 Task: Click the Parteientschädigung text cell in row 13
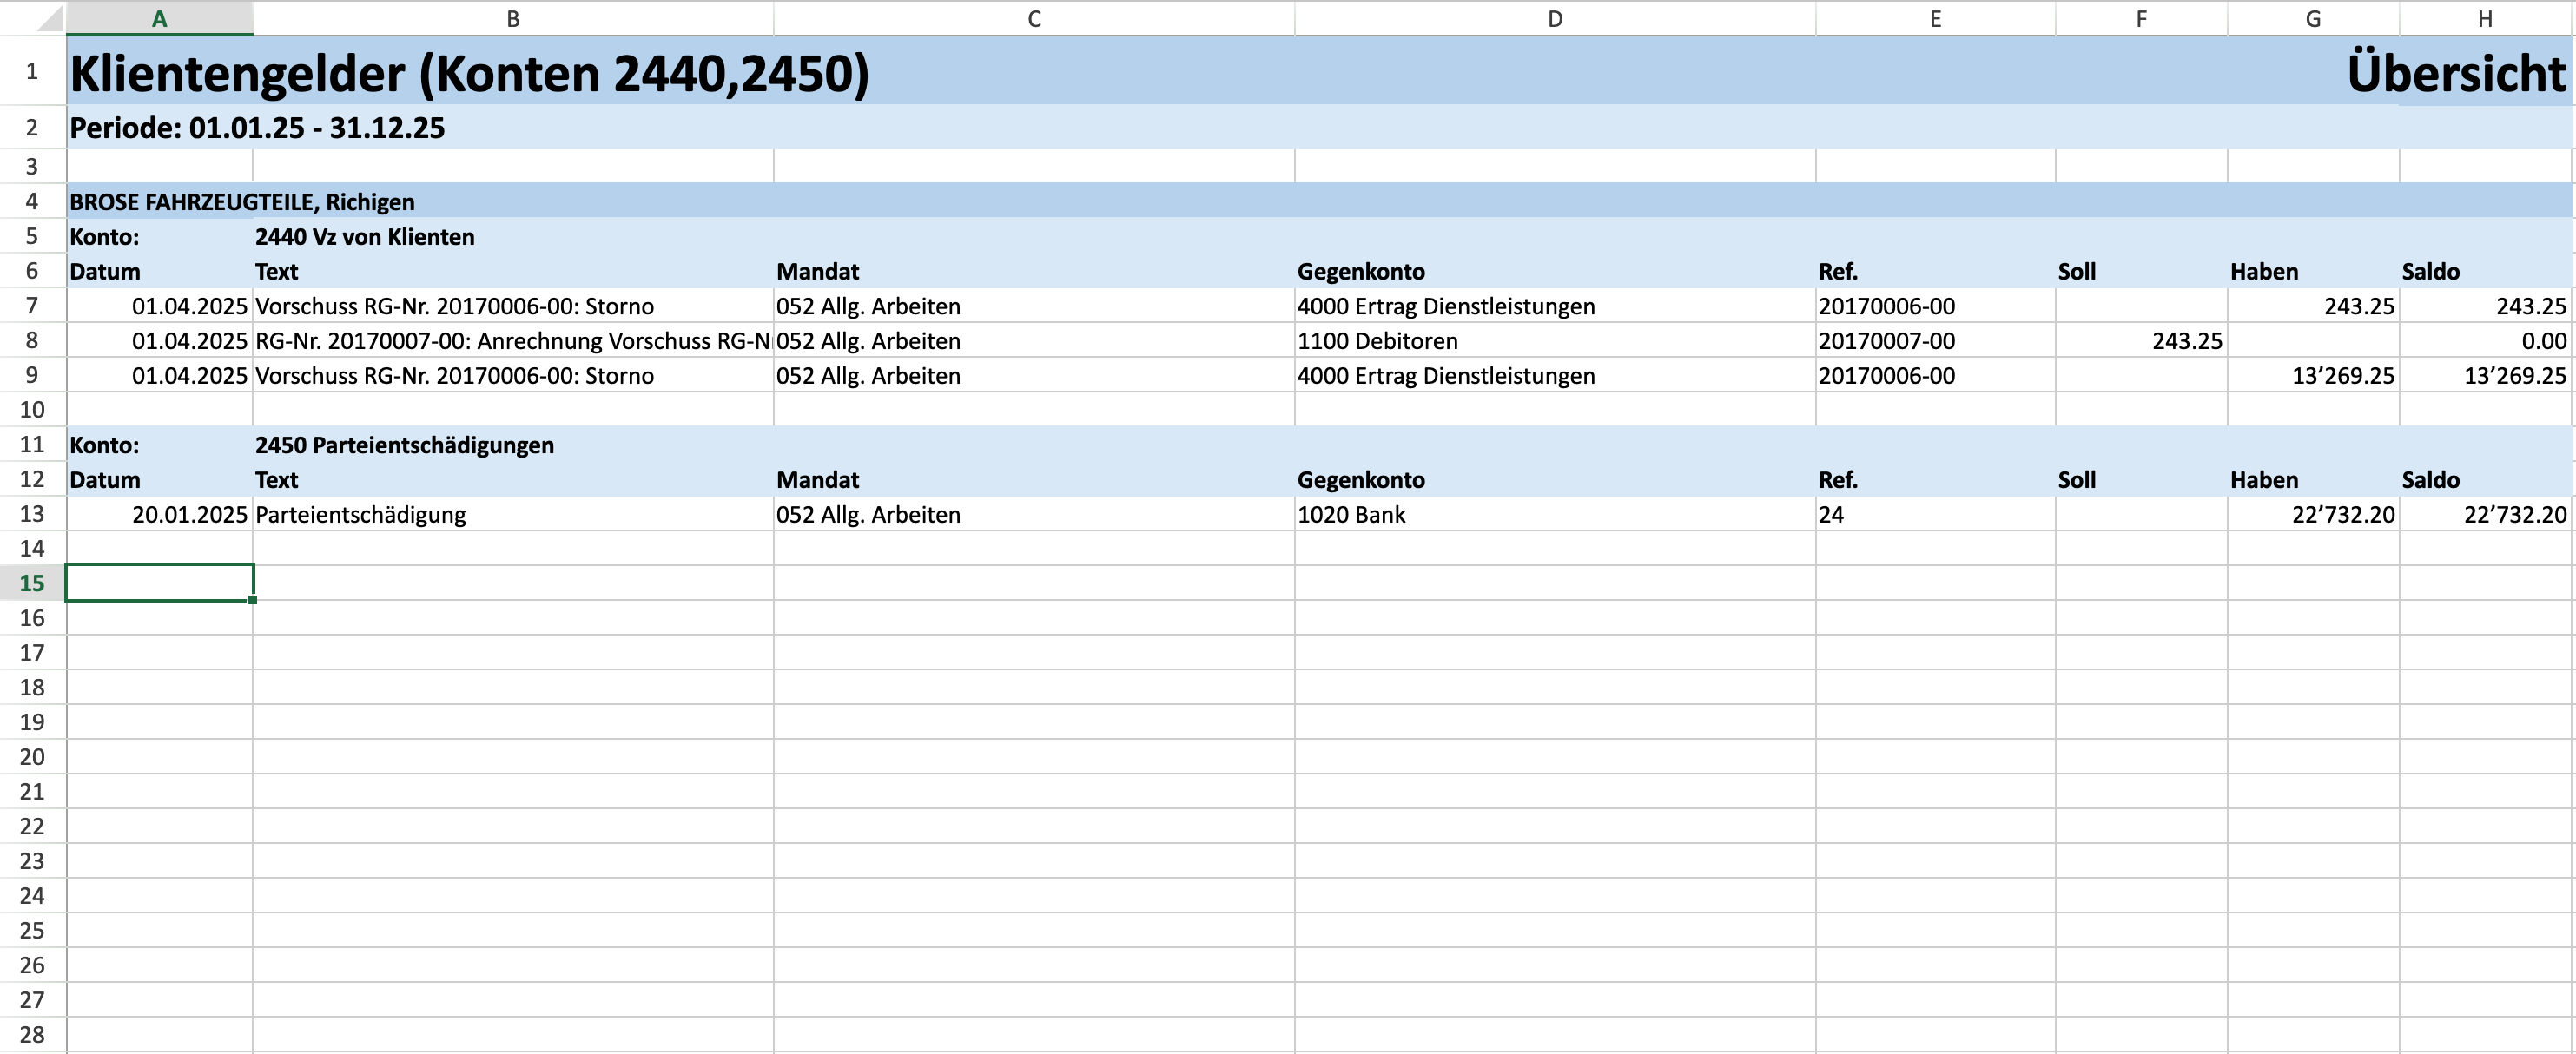[361, 515]
